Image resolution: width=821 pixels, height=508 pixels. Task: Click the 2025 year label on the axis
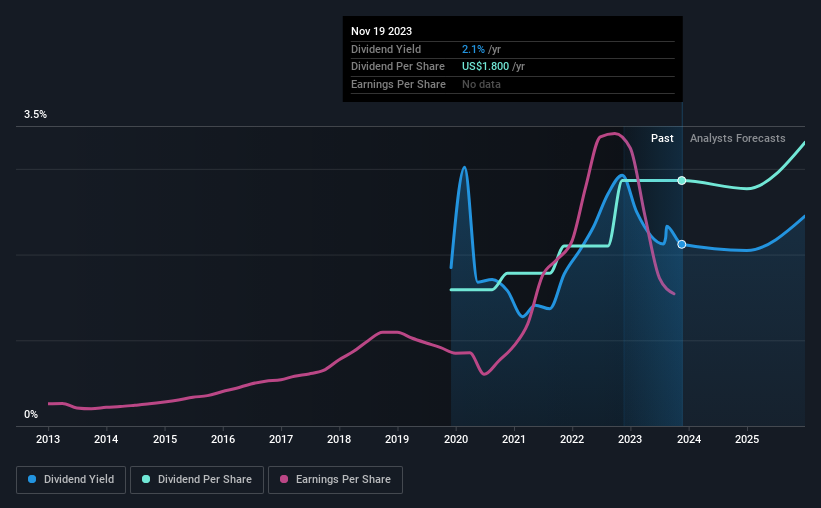pos(747,439)
